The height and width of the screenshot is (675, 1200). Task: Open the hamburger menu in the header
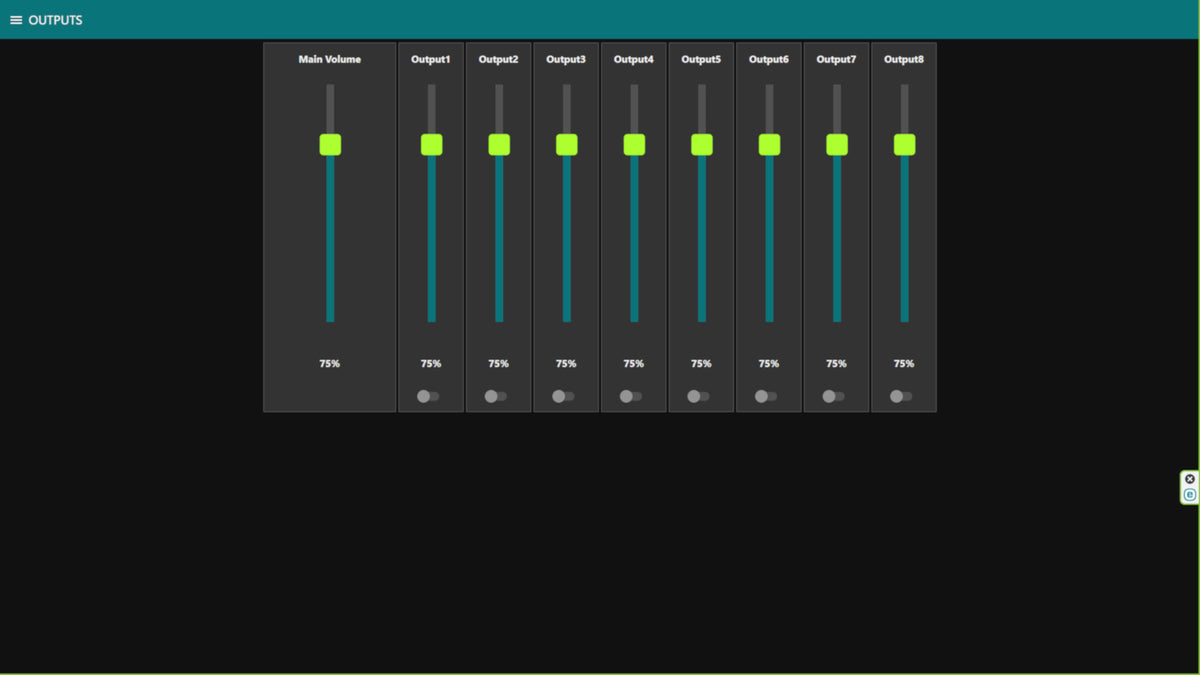[x=15, y=19]
